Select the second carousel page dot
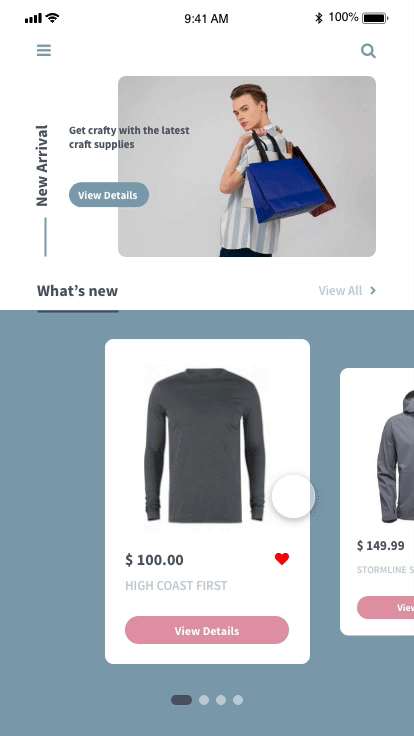 (x=204, y=700)
